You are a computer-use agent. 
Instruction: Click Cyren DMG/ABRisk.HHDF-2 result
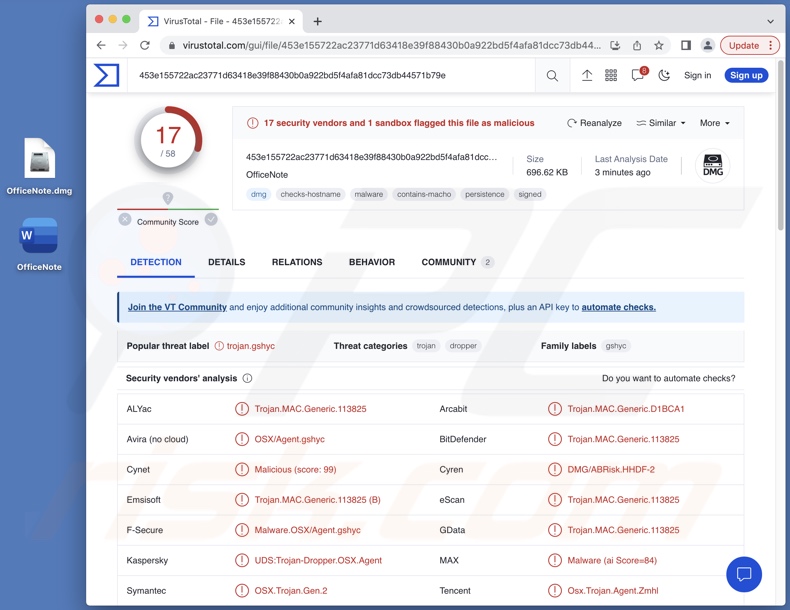[611, 469]
